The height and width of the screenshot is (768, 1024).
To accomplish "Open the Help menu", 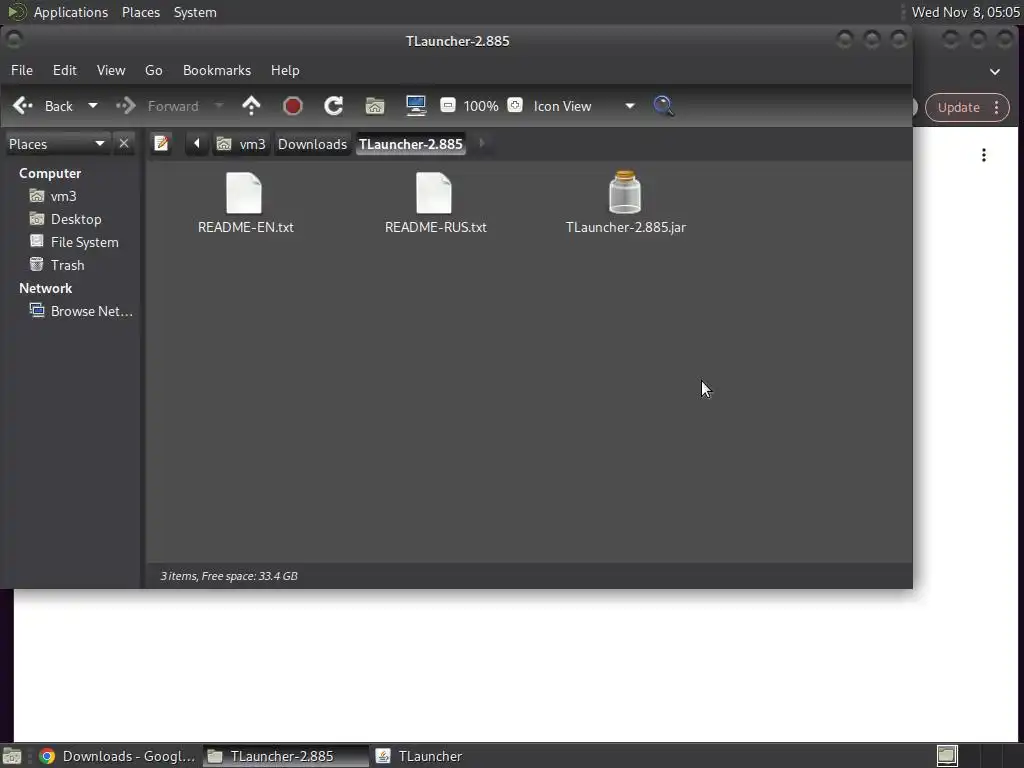I will 285,70.
